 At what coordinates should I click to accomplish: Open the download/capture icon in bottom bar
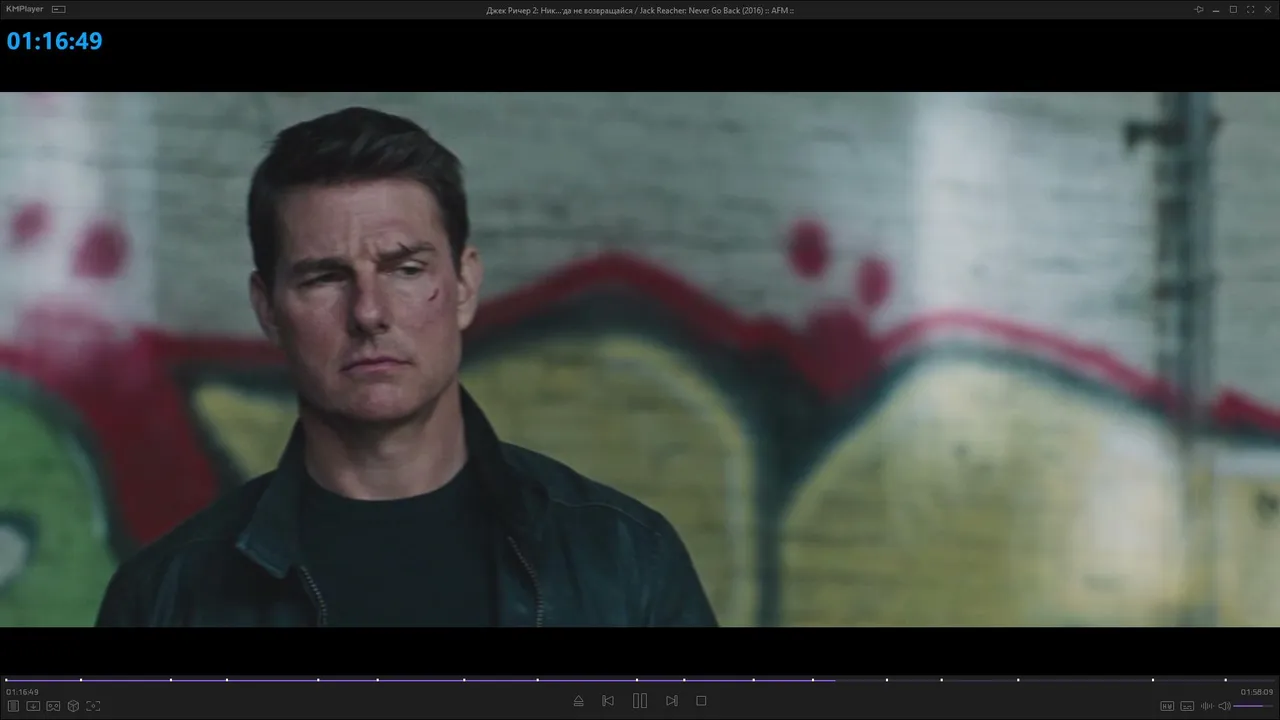pos(33,706)
